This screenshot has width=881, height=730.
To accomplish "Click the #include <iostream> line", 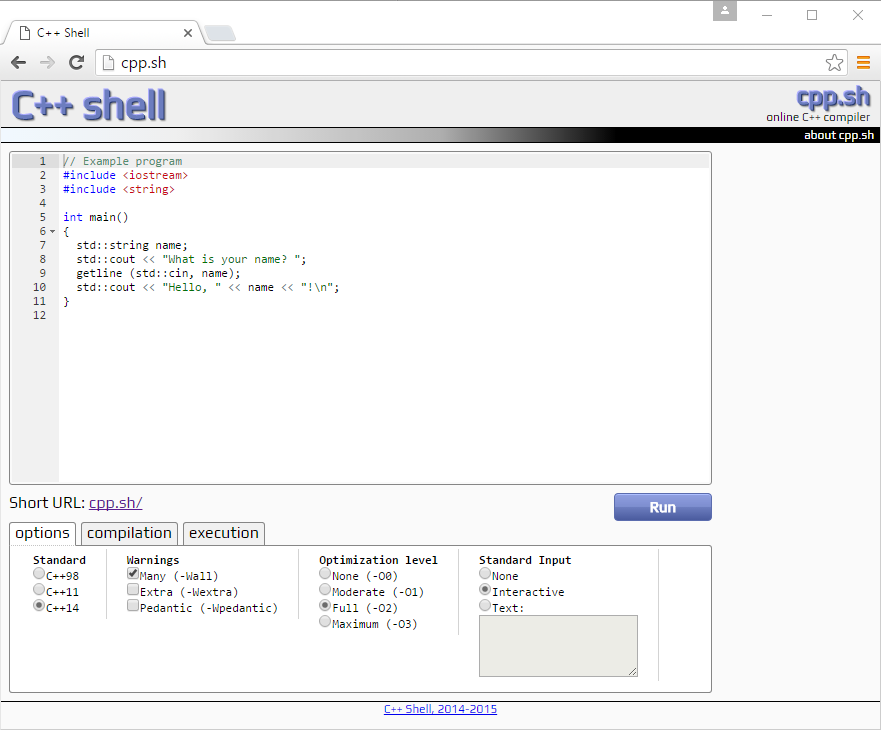I will pos(125,175).
